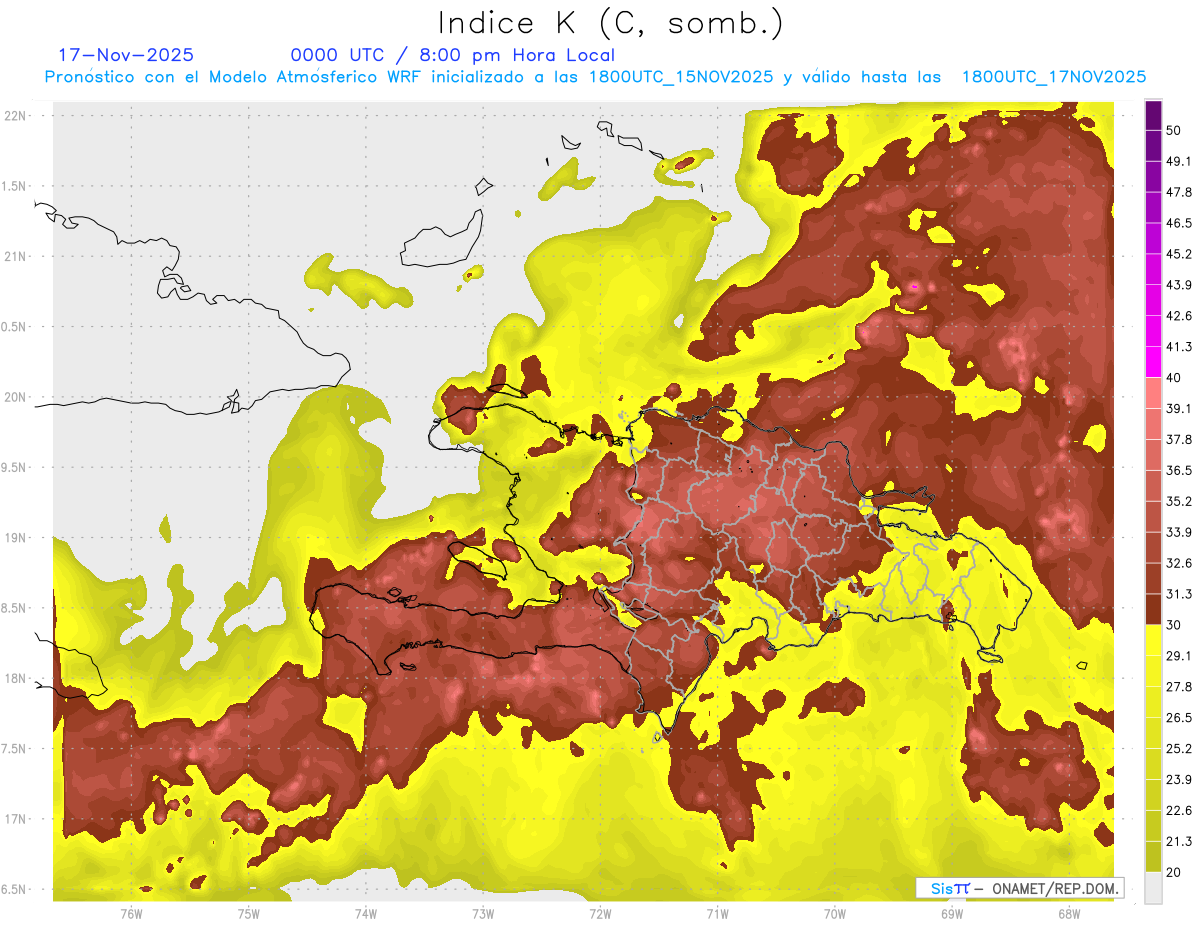Click the 70W longitude label
This screenshot has height=927, width=1200.
coord(835,913)
